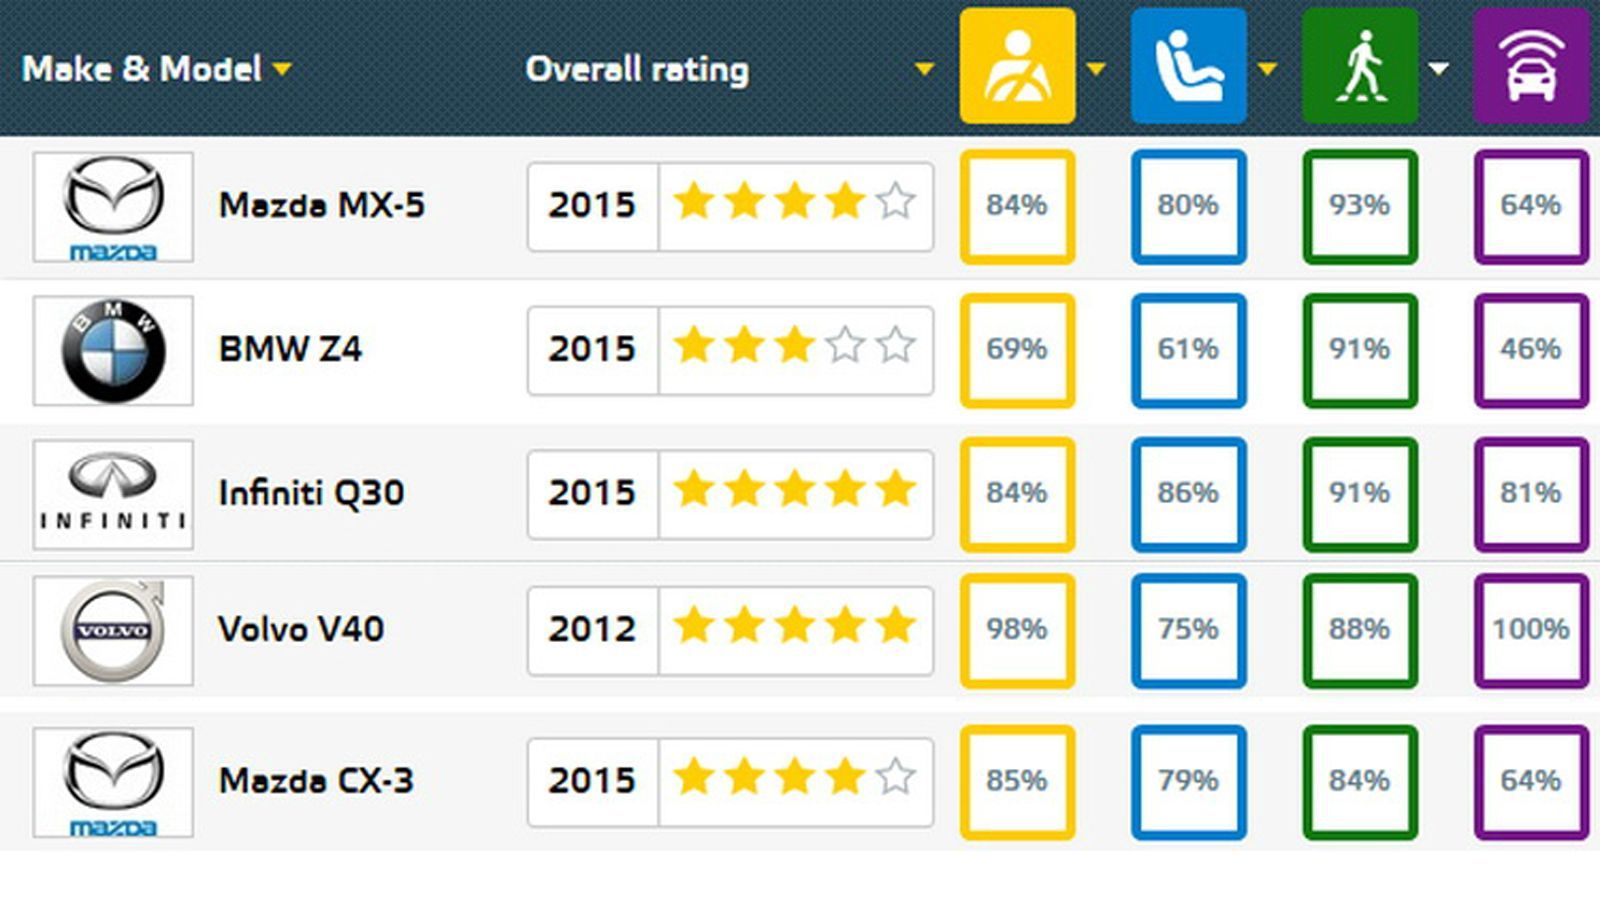Open the Mazda MX-5 model link
The width and height of the screenshot is (1600, 900).
pyautogui.click(x=322, y=205)
